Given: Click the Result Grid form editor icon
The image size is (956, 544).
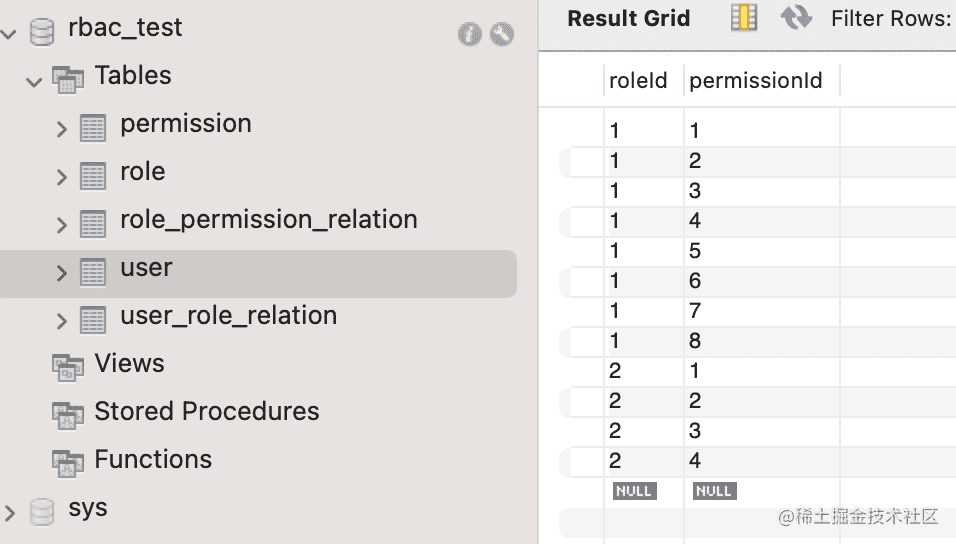Looking at the screenshot, I should coord(744,18).
